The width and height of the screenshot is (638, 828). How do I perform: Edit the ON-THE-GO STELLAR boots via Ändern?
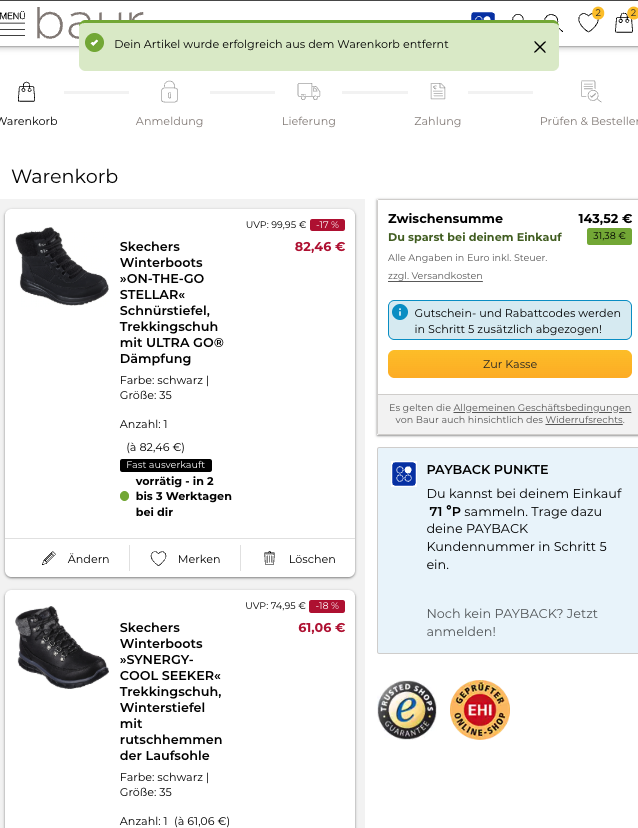coord(75,559)
